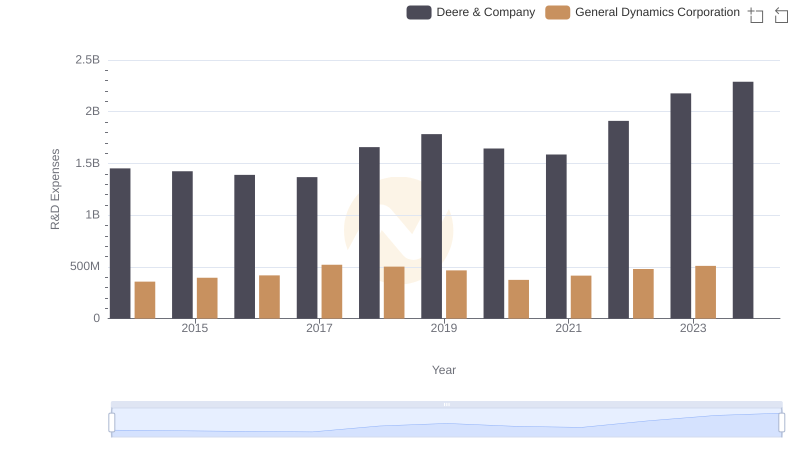Click the 2.5B y-axis label
Viewport: 800px width, 461px height.
point(88,60)
